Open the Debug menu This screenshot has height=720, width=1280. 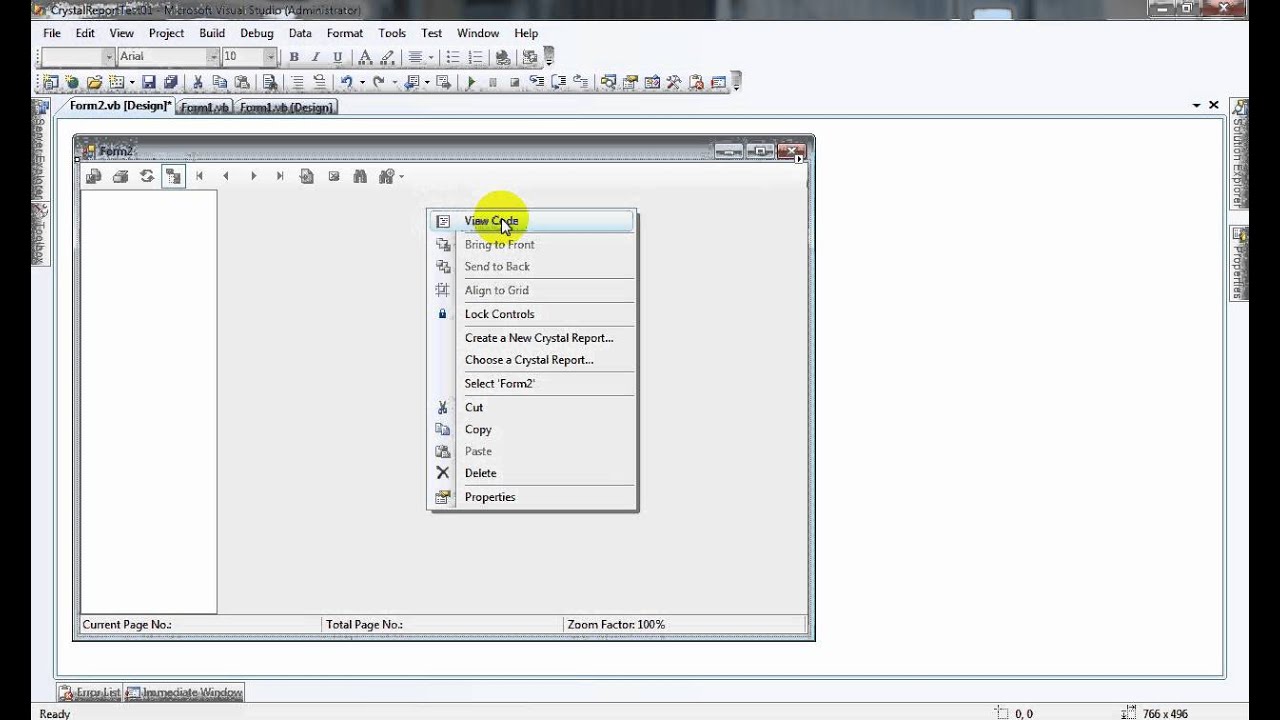(257, 33)
